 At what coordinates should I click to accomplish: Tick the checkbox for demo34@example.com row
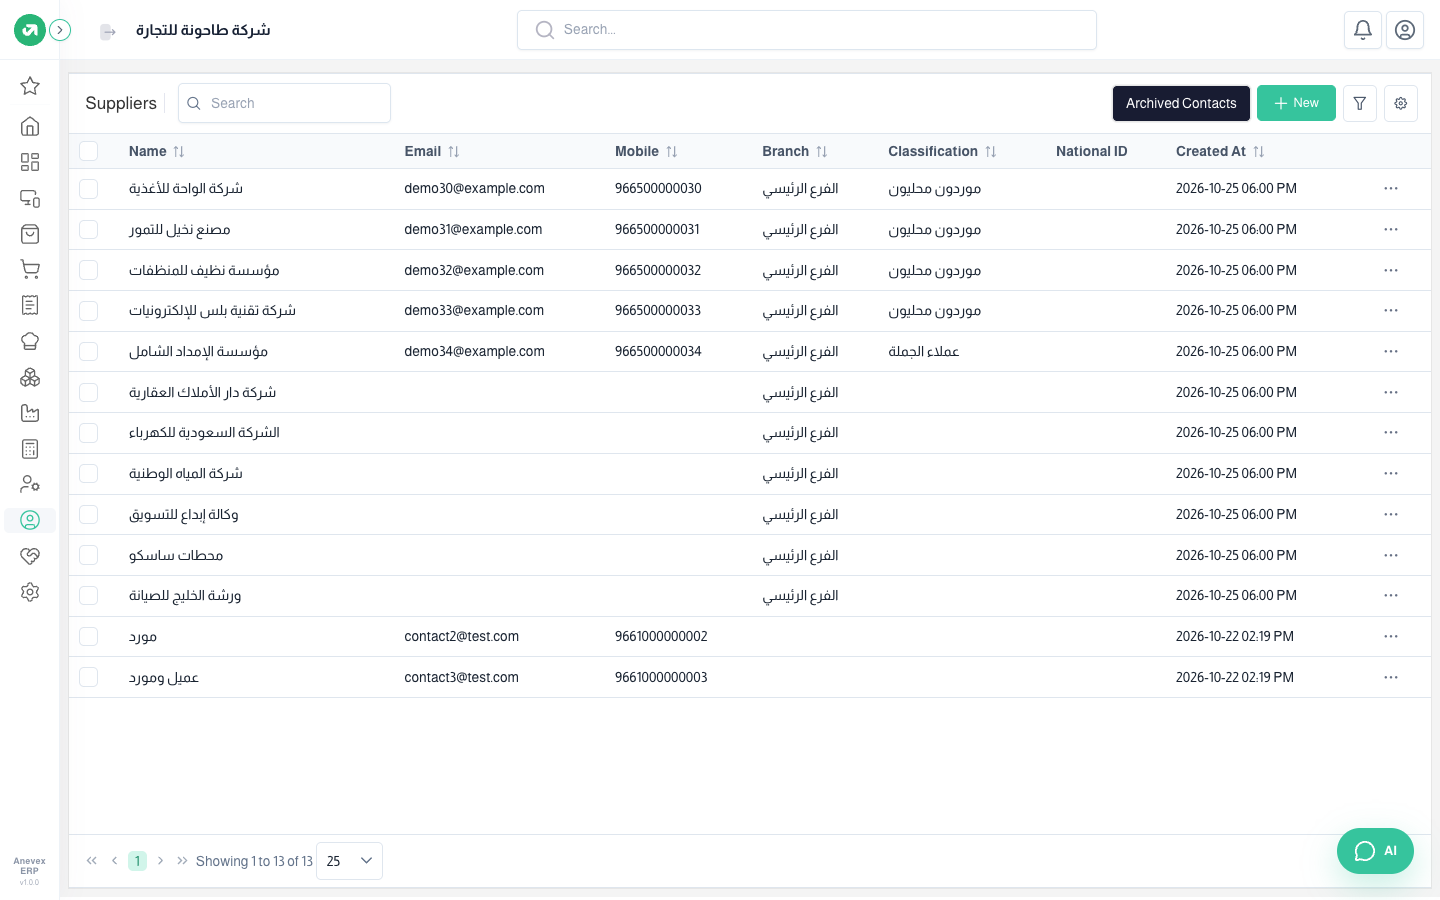[x=89, y=351]
